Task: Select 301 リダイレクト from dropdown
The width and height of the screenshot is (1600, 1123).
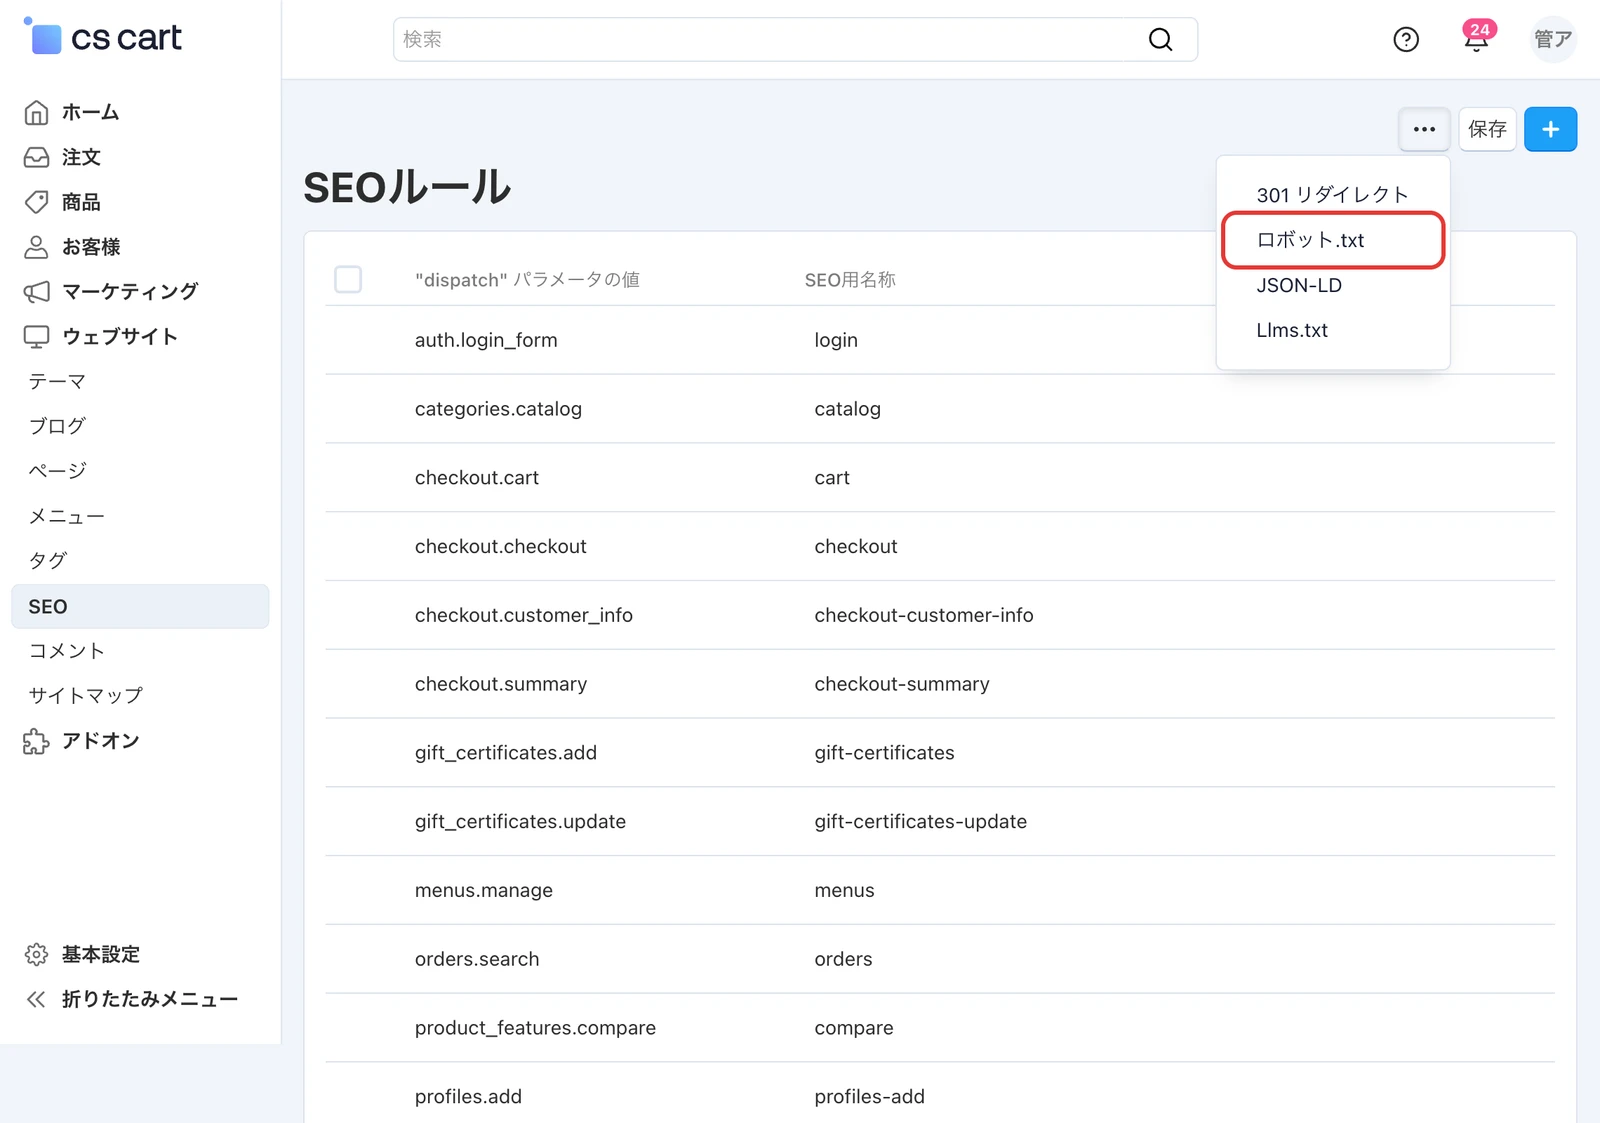Action: [x=1332, y=195]
